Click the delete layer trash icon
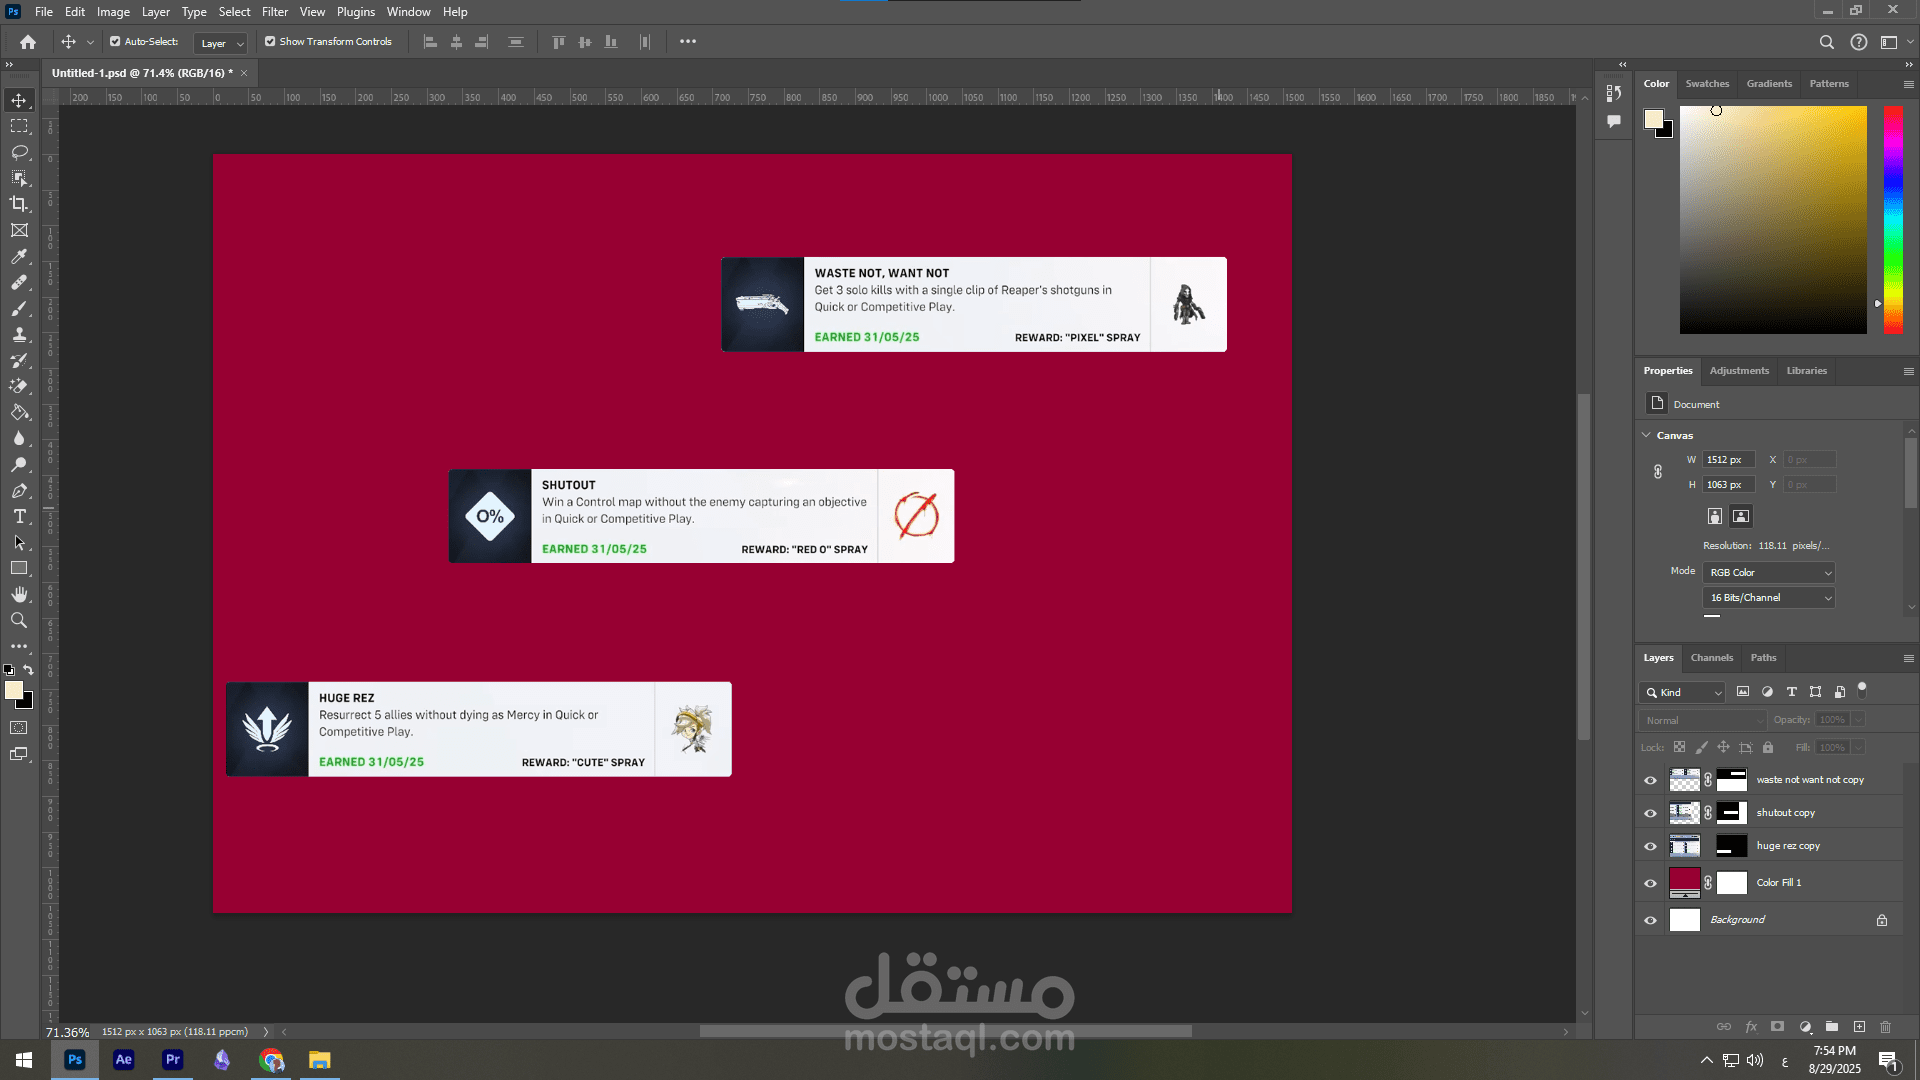Viewport: 1920px width, 1080px height. click(x=1885, y=1027)
